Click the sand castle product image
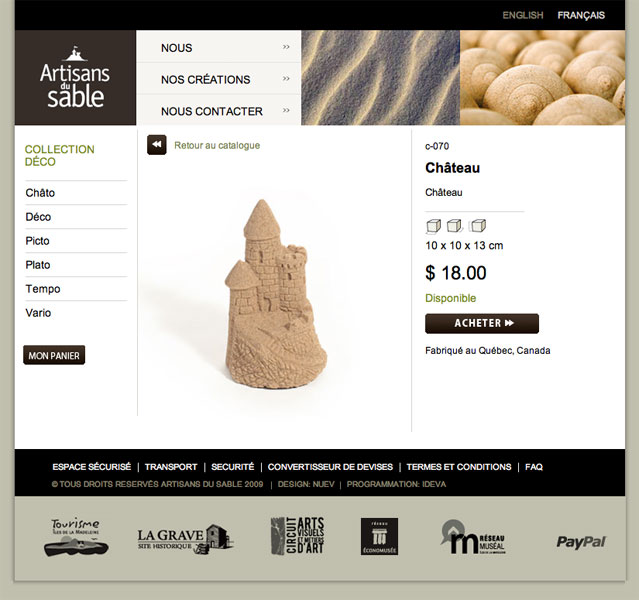Image resolution: width=639 pixels, height=600 pixels. click(276, 293)
